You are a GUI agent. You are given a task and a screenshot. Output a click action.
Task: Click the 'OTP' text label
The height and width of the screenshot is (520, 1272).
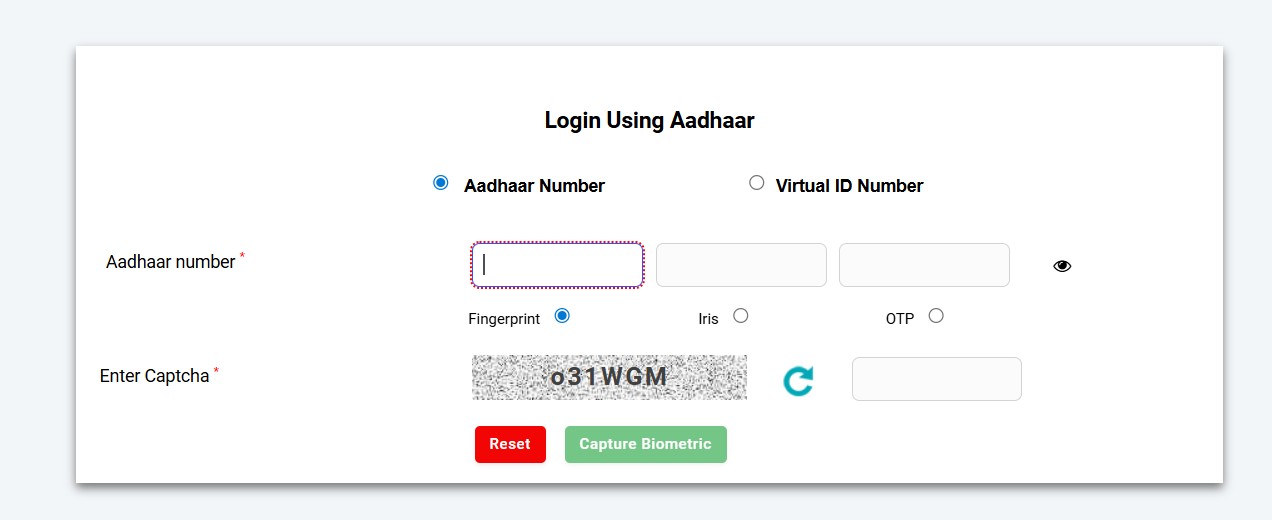(900, 319)
